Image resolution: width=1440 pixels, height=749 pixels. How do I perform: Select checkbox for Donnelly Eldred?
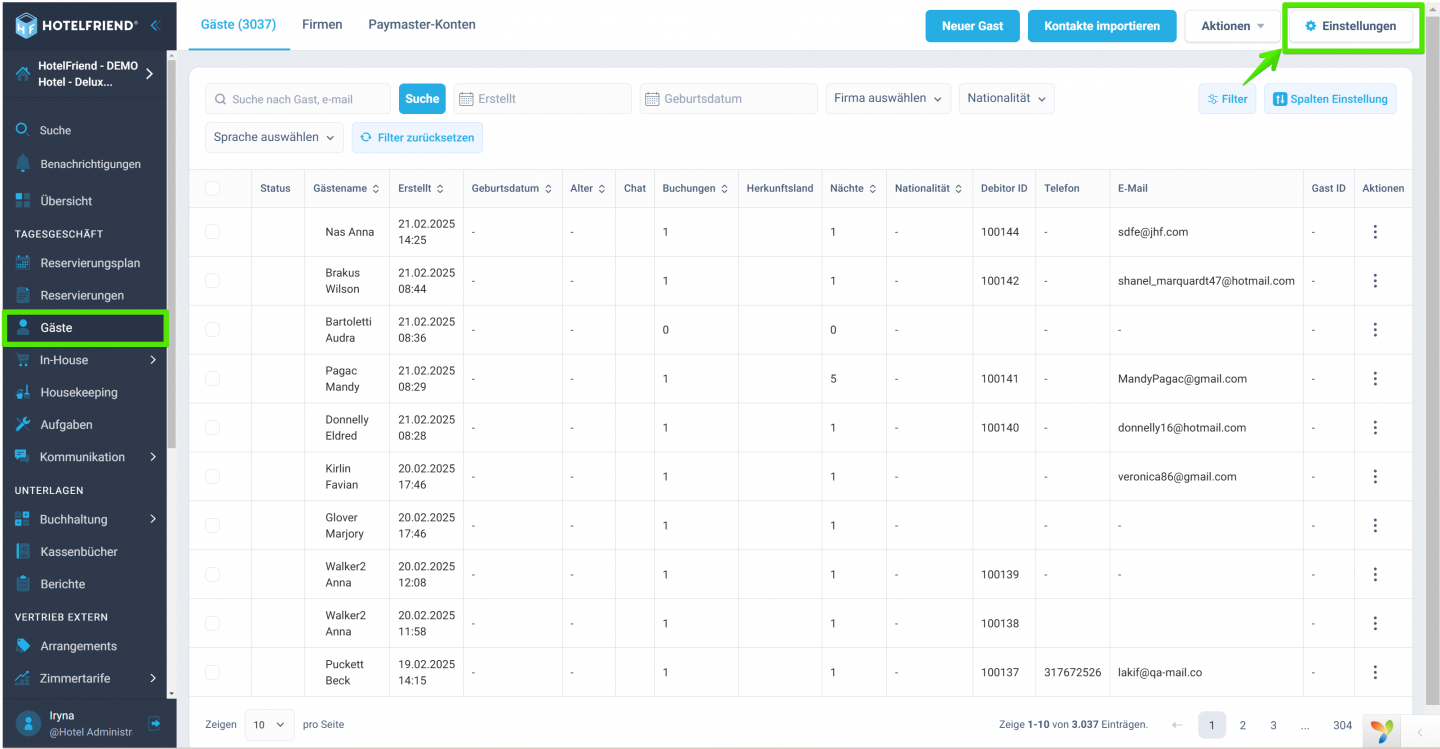click(212, 428)
